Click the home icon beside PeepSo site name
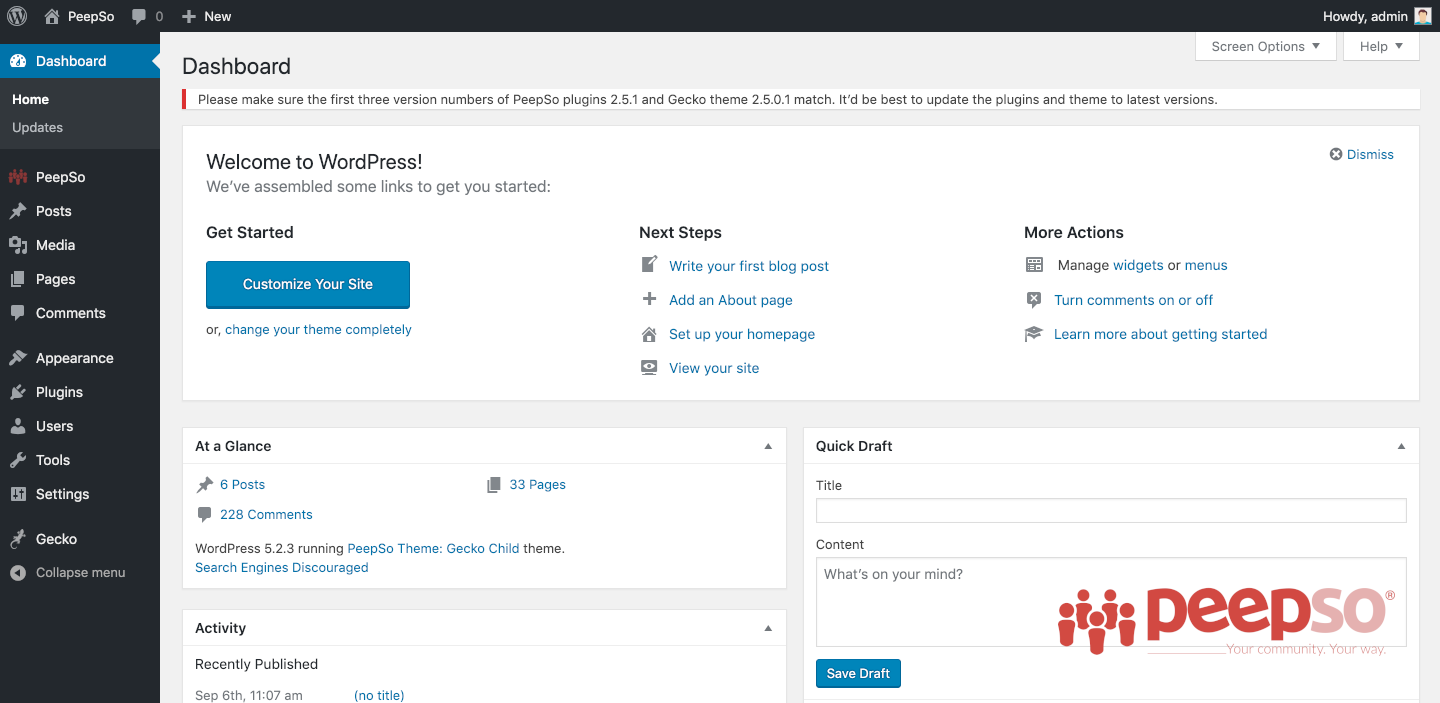The height and width of the screenshot is (703, 1440). (52, 16)
